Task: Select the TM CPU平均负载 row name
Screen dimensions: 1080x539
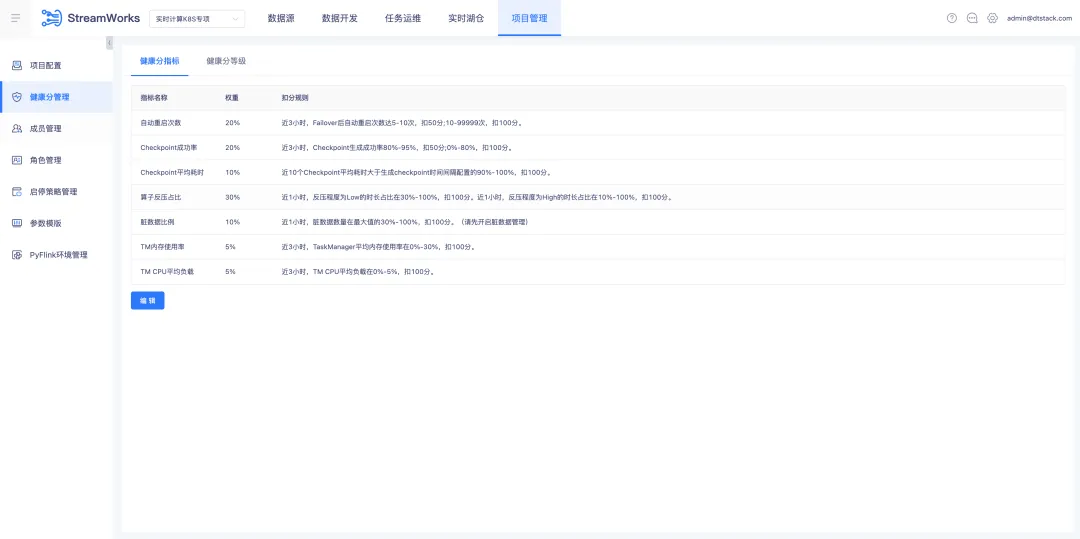Action: pos(167,271)
